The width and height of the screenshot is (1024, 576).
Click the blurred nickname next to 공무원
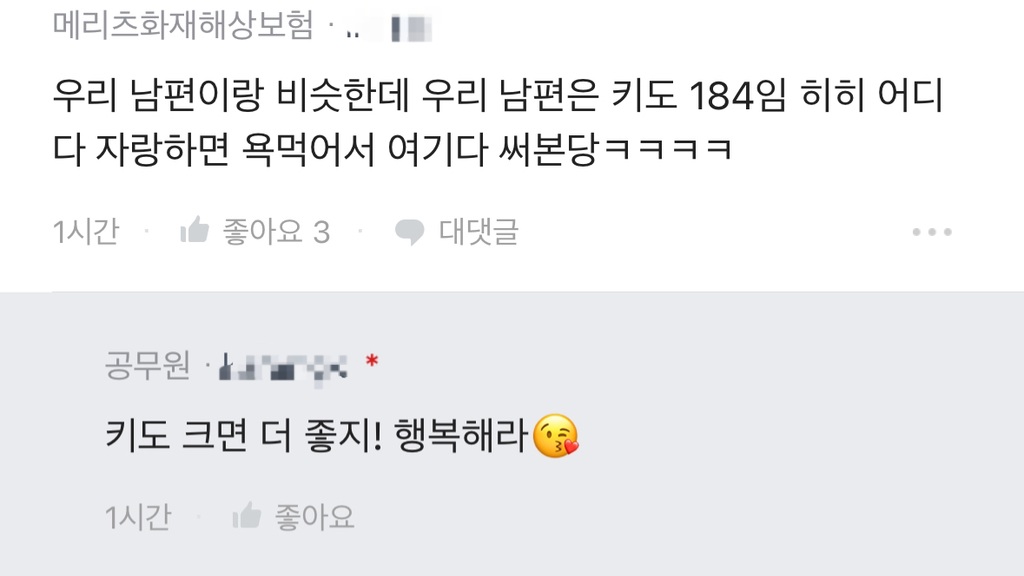pyautogui.click(x=283, y=370)
